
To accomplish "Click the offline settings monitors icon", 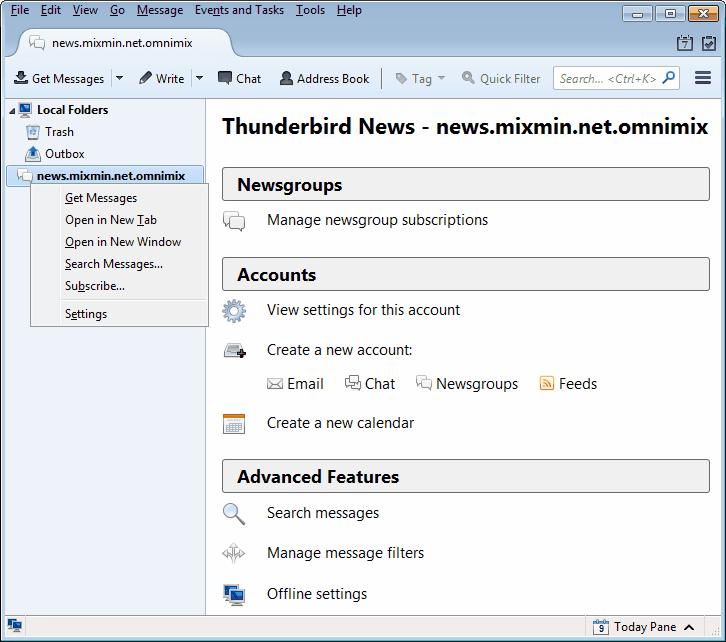I will coord(234,595).
